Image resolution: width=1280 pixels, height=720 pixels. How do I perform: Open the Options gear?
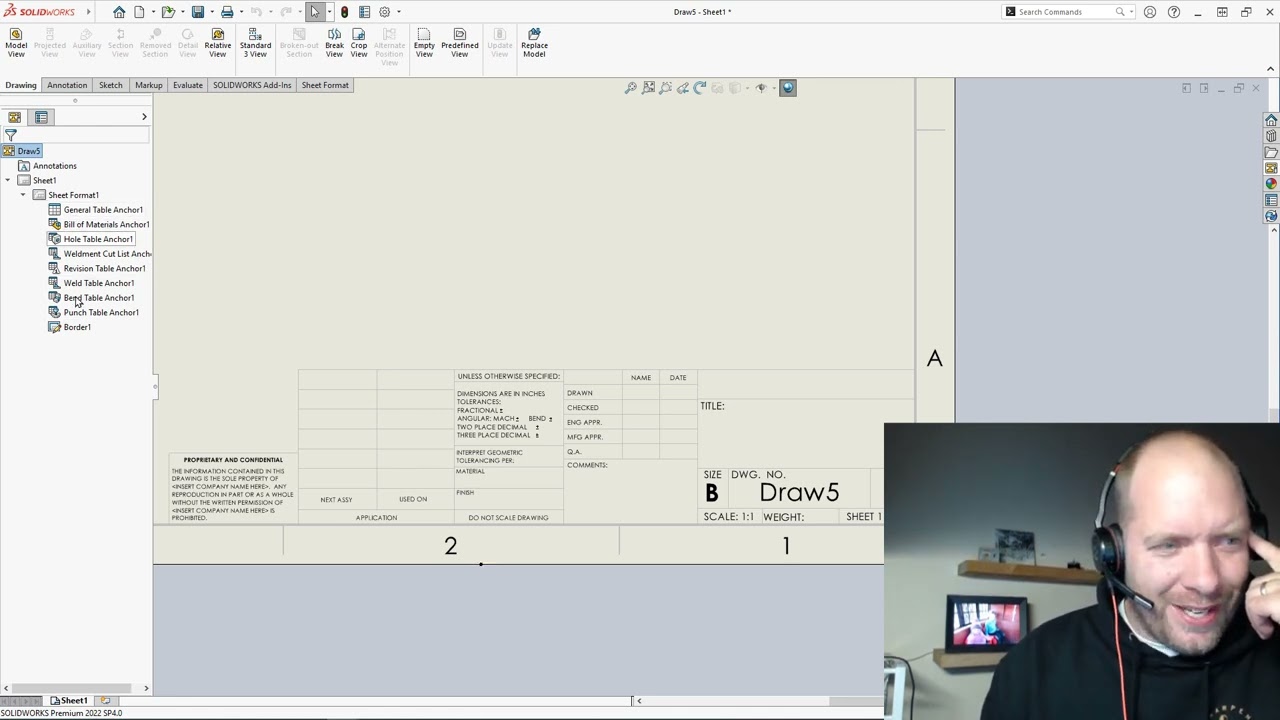pos(384,12)
